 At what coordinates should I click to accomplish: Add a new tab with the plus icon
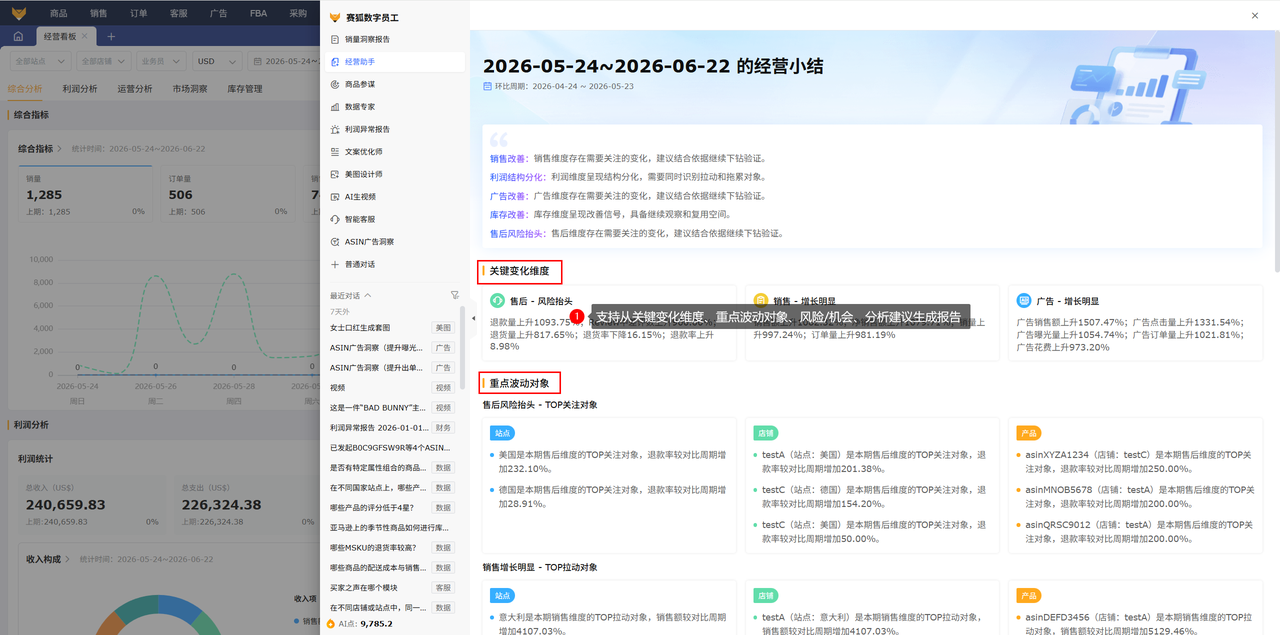pos(111,36)
